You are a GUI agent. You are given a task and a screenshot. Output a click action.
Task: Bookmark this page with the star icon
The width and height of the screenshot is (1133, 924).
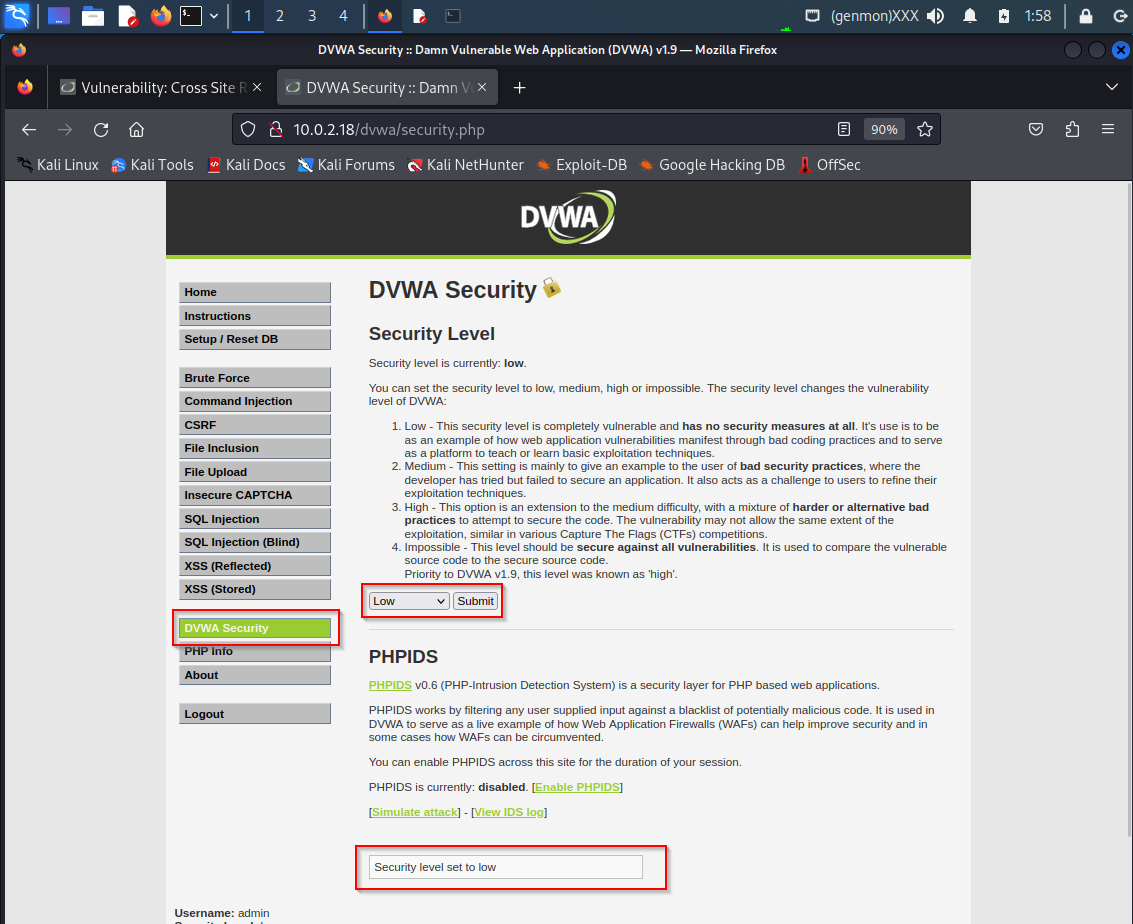pyautogui.click(x=924, y=129)
